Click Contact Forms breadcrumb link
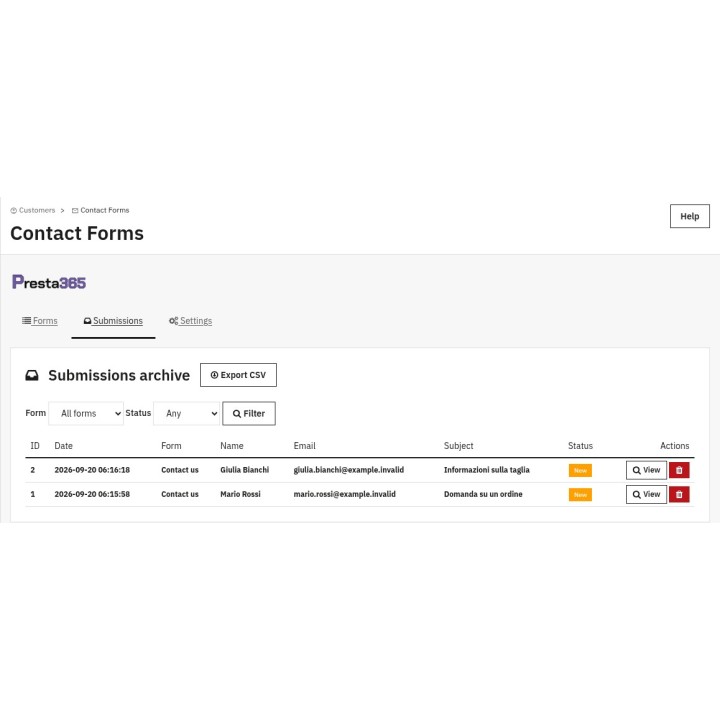This screenshot has width=720, height=720. pos(101,210)
